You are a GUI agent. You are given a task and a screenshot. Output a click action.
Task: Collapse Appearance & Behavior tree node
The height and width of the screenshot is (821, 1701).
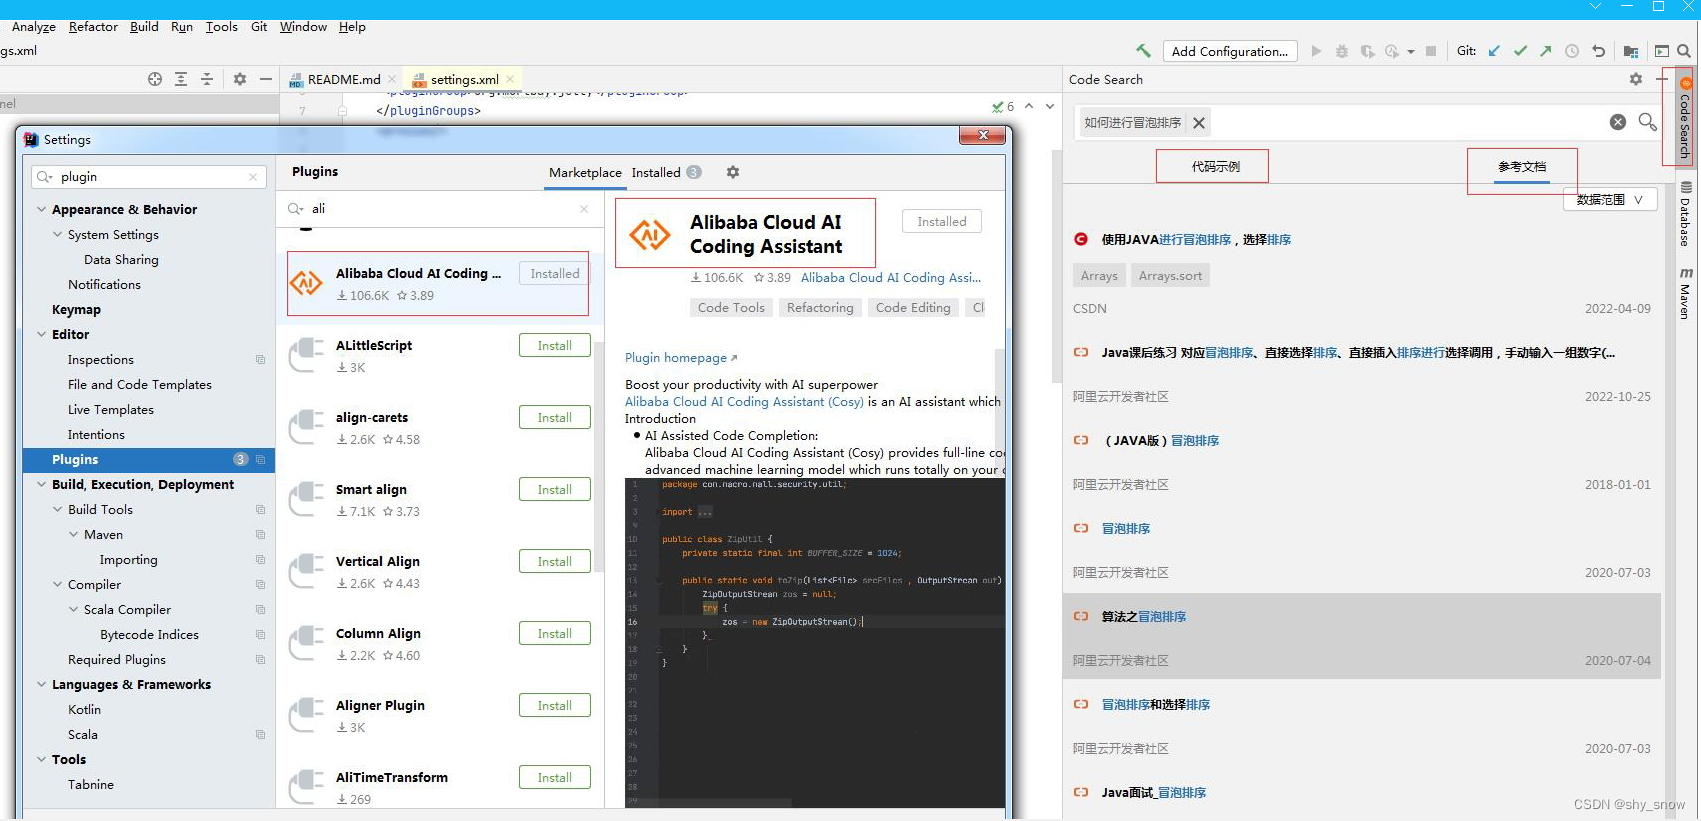42,209
